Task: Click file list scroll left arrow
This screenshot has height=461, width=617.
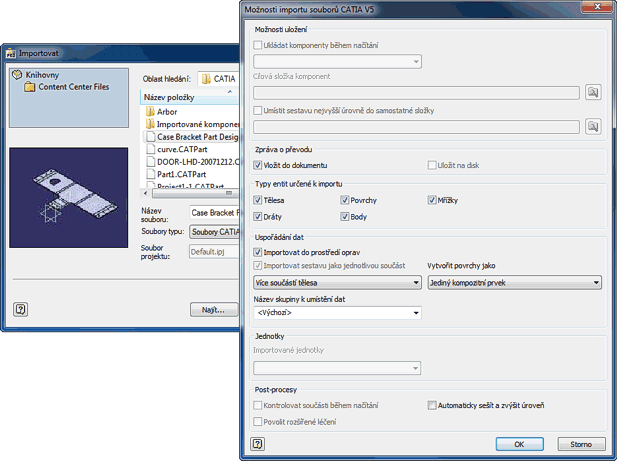Action: (x=146, y=193)
